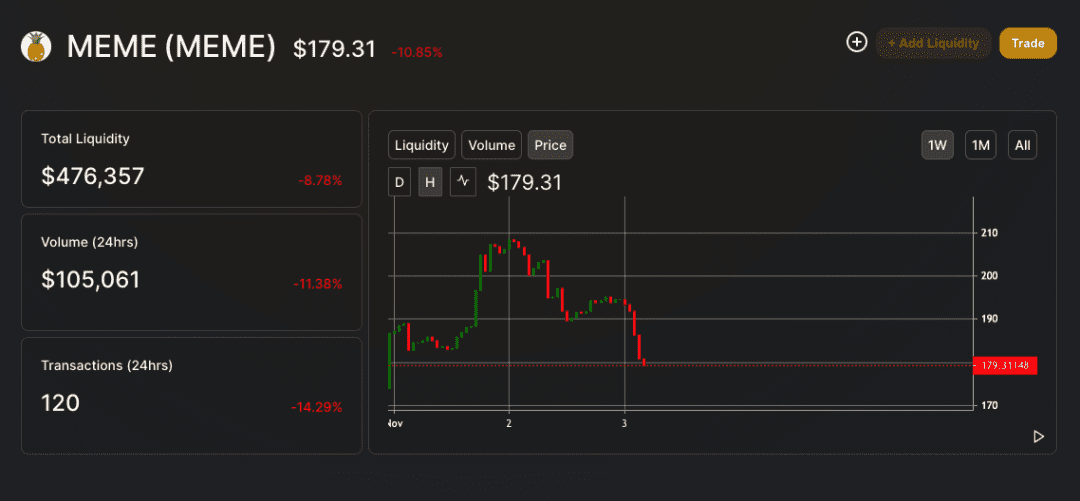Click the chart's $179.31 price readout
The image size is (1080, 501).
click(525, 183)
